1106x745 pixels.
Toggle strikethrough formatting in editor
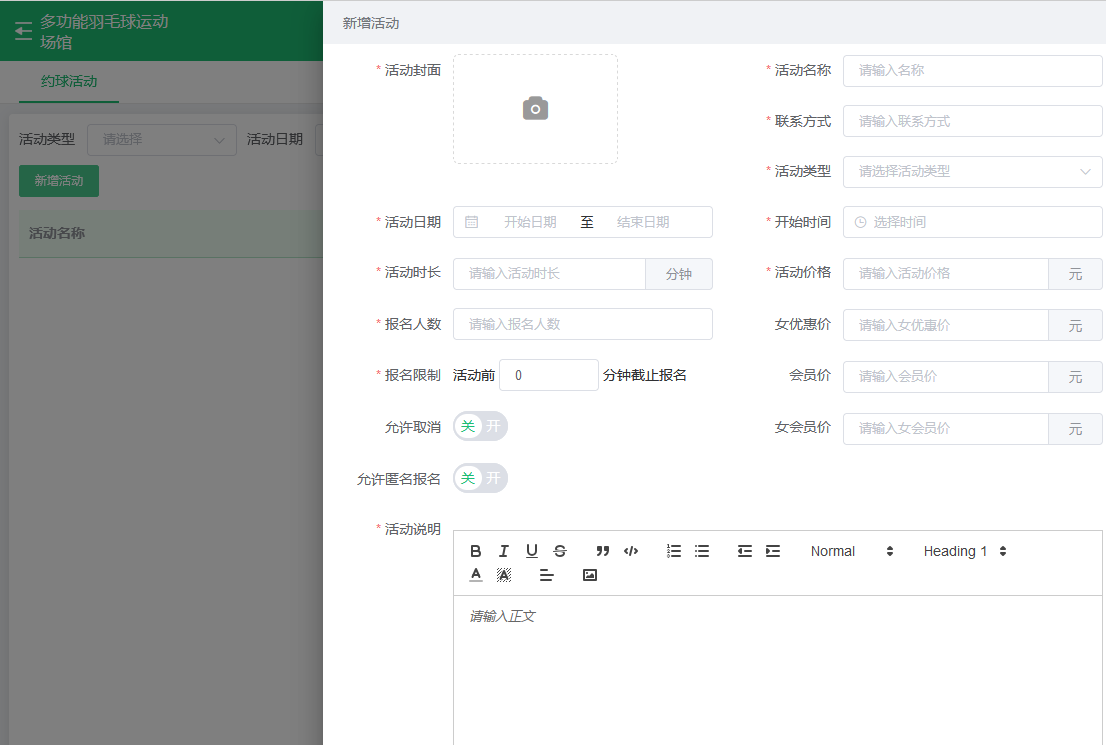click(560, 551)
